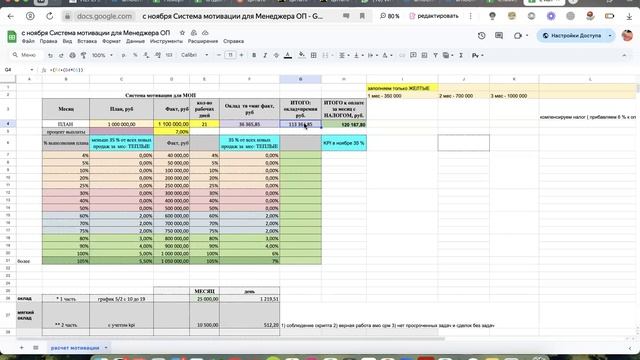Add a new sheet with plus button
Screen dimensions: 640x360
click(x=22, y=348)
